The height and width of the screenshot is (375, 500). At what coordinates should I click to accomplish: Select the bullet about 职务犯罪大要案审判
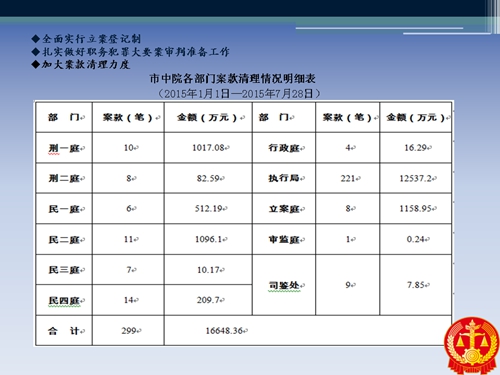click(x=130, y=52)
